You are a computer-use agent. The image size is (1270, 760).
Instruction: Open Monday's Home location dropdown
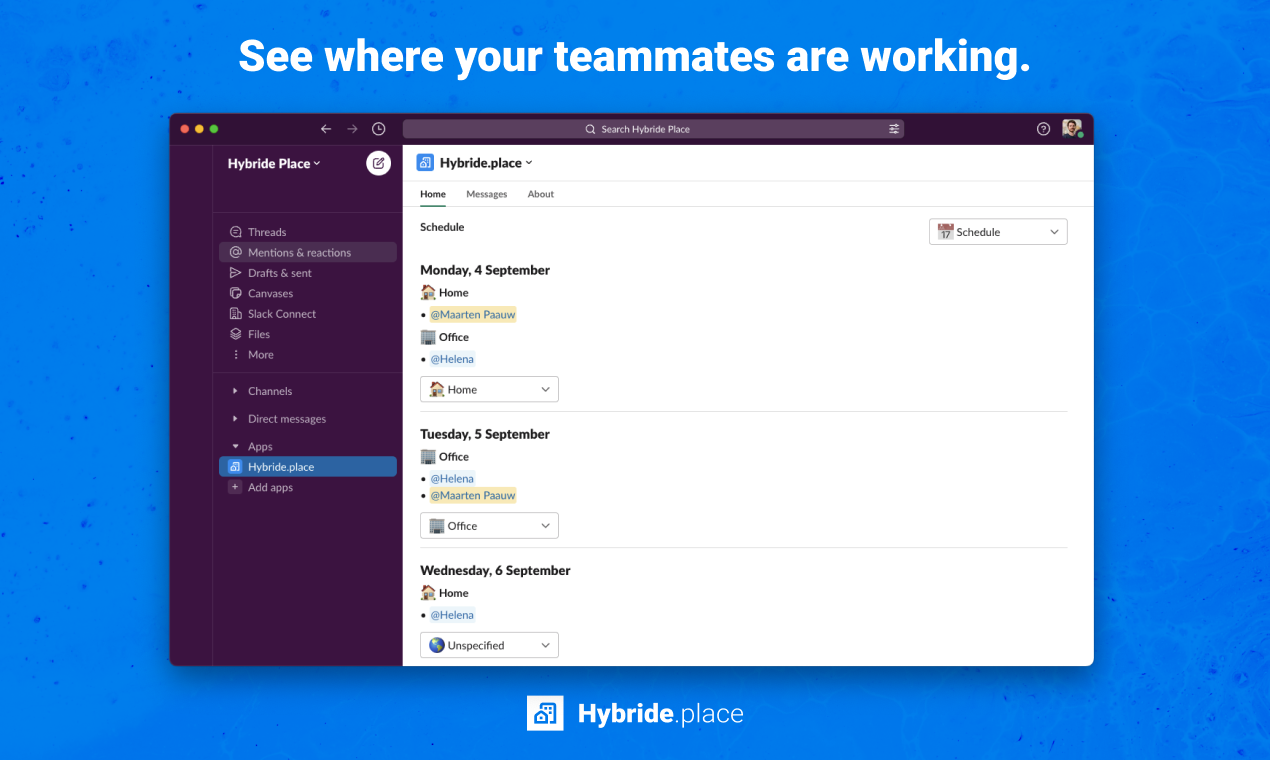point(489,389)
